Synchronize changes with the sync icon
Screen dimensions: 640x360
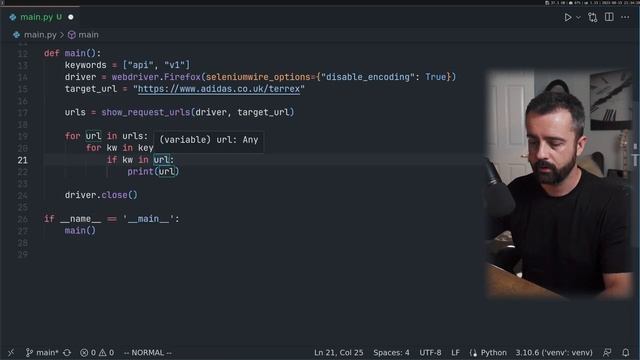pos(67,353)
